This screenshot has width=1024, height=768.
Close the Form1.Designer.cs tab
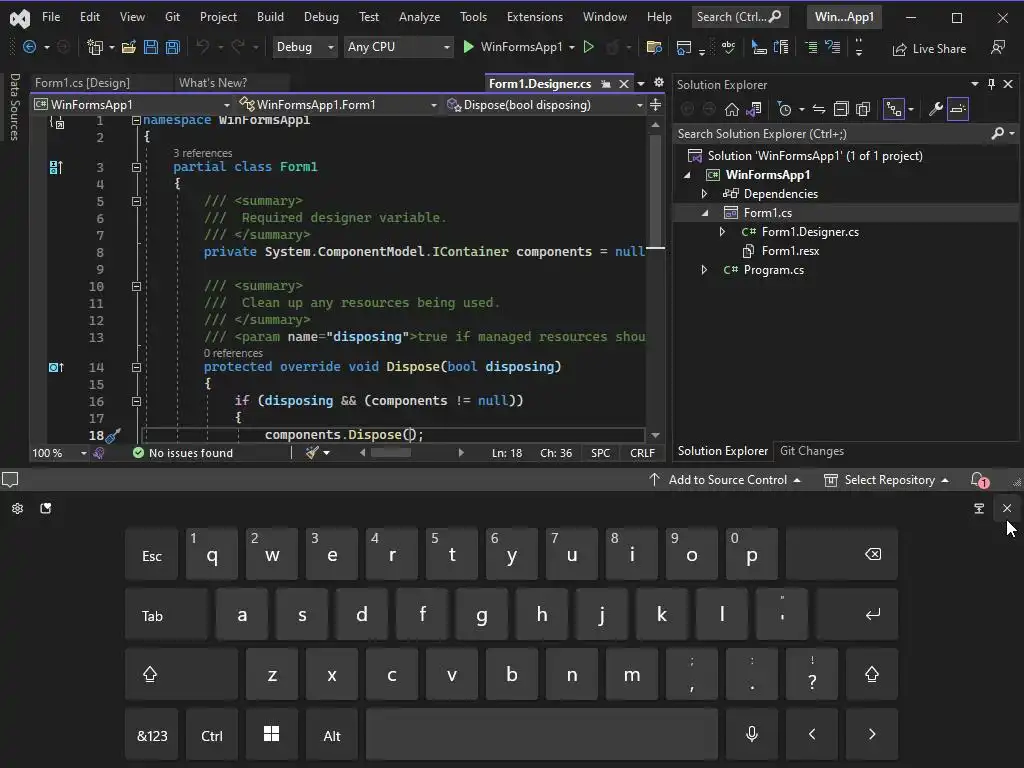pos(624,84)
